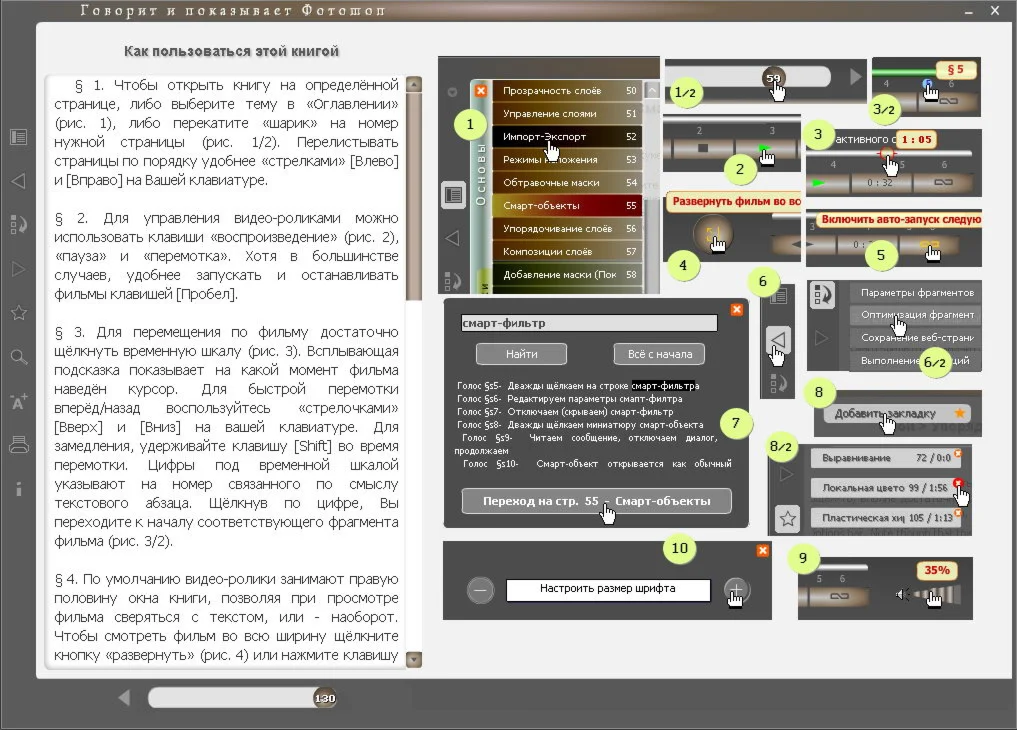Image resolution: width=1017 pixels, height=730 pixels.
Task: Click the printer icon in left sidebar
Action: click(19, 445)
